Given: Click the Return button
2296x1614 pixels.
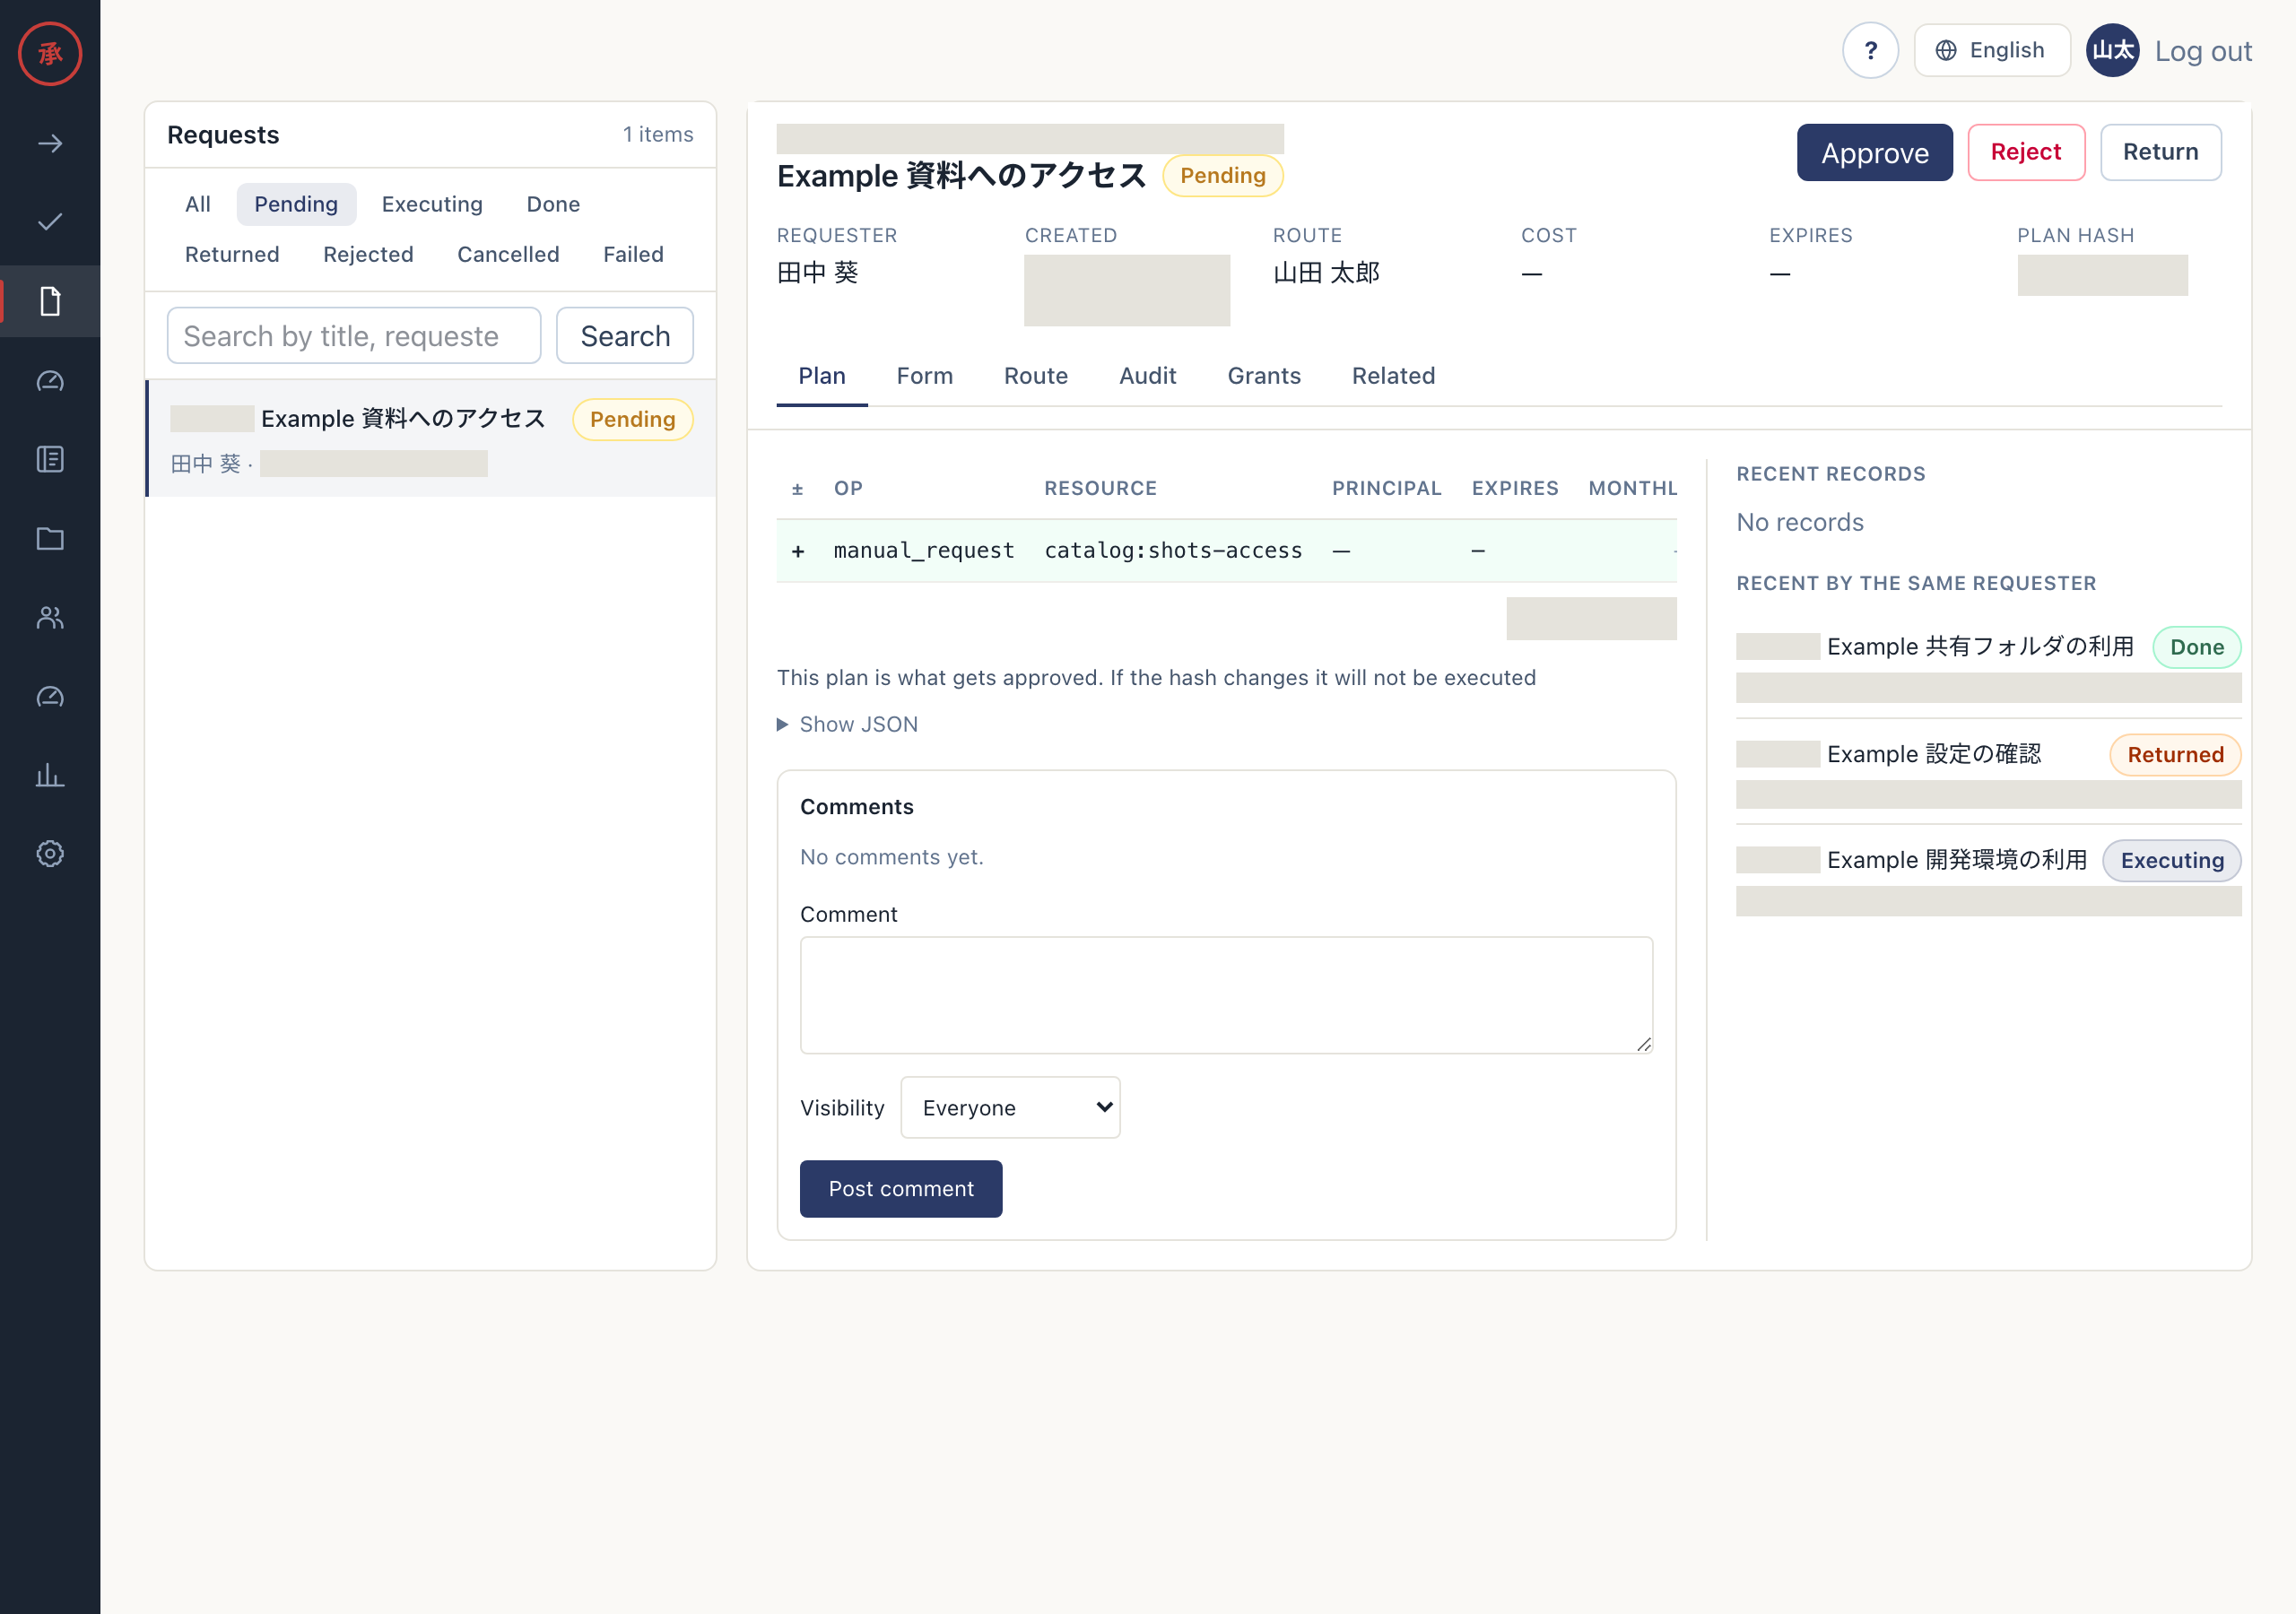Looking at the screenshot, I should click(x=2160, y=152).
